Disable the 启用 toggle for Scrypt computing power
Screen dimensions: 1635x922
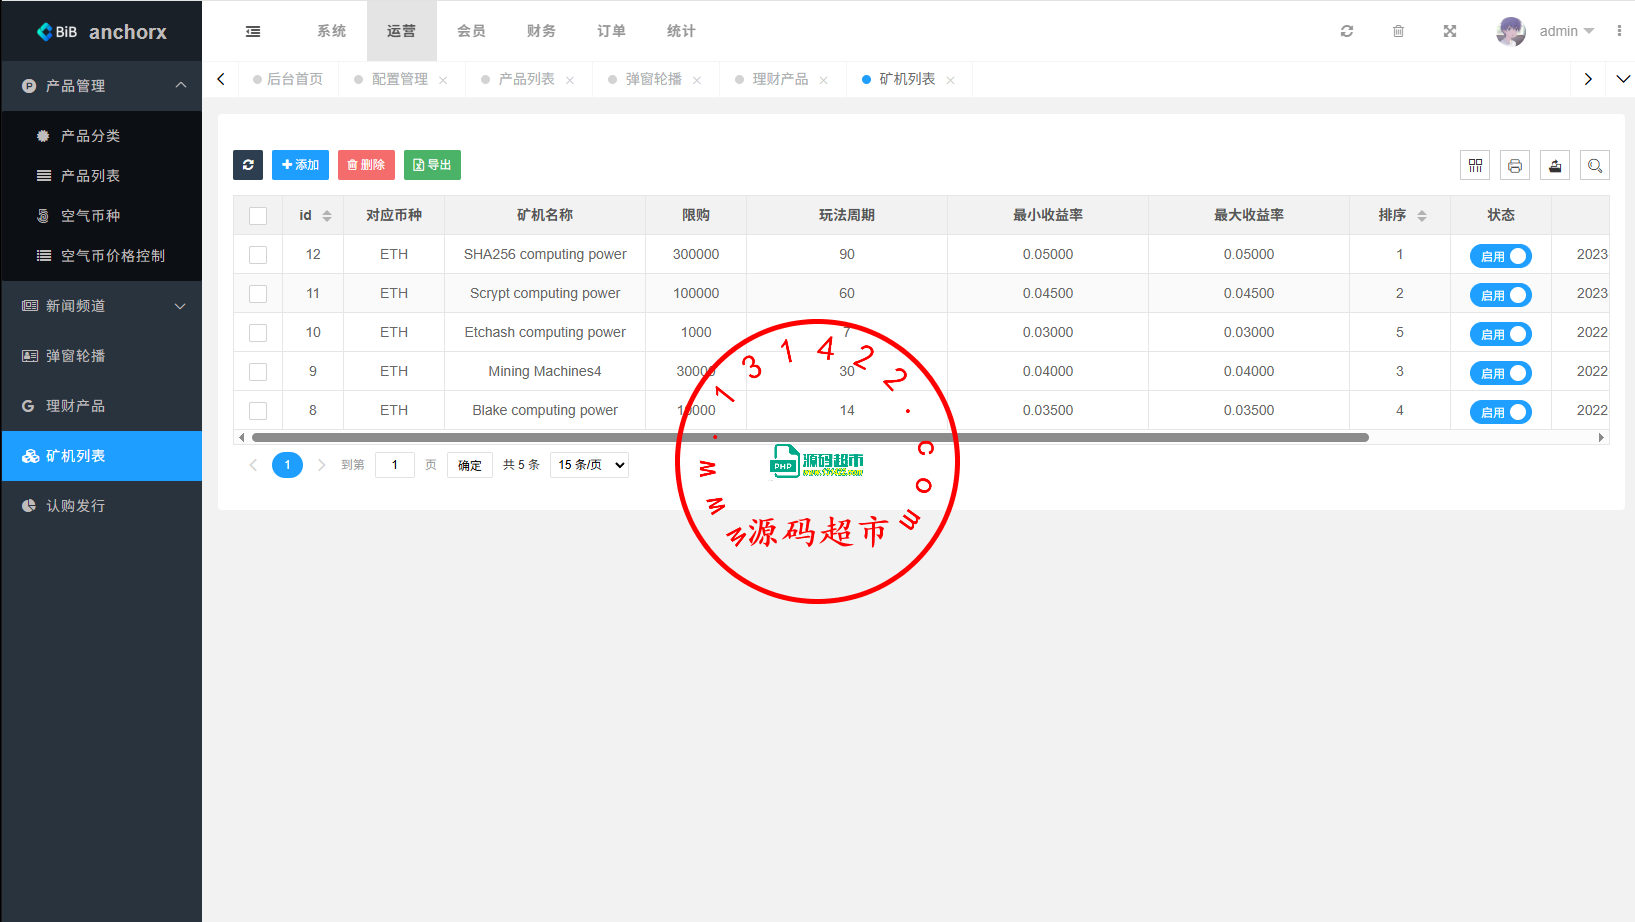1500,294
